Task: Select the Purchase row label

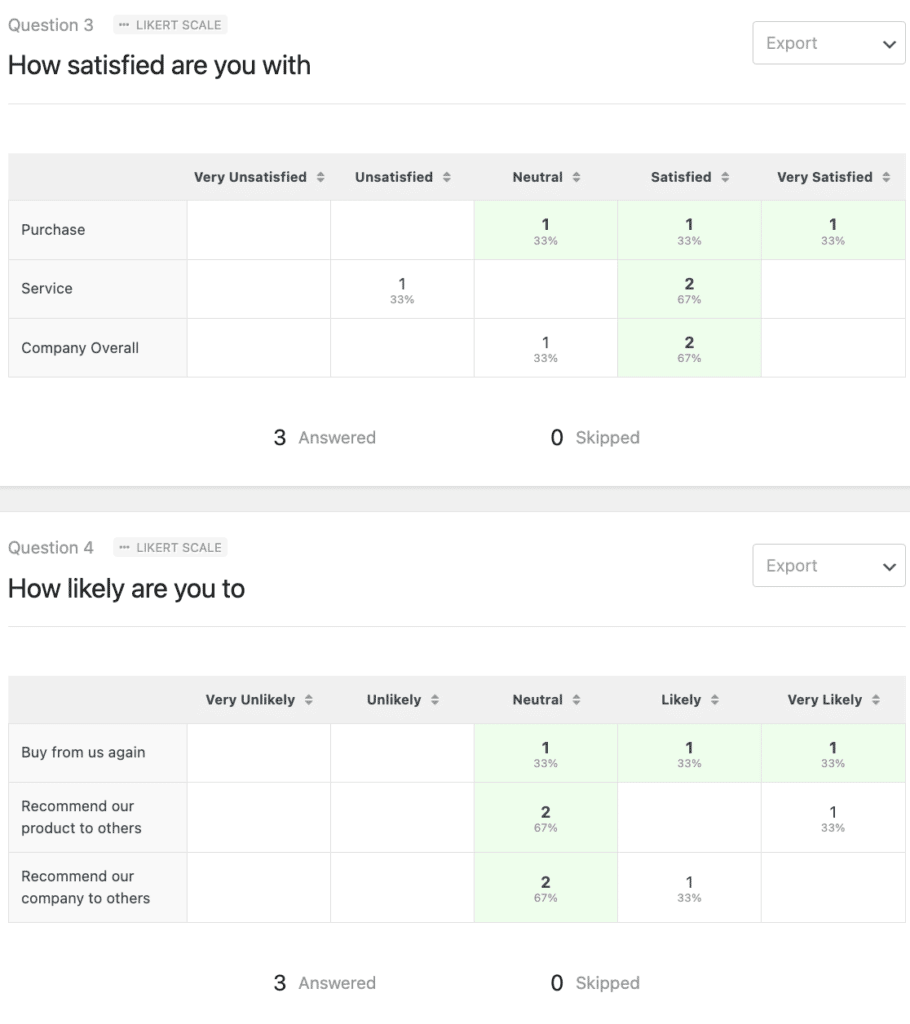Action: pyautogui.click(x=53, y=229)
